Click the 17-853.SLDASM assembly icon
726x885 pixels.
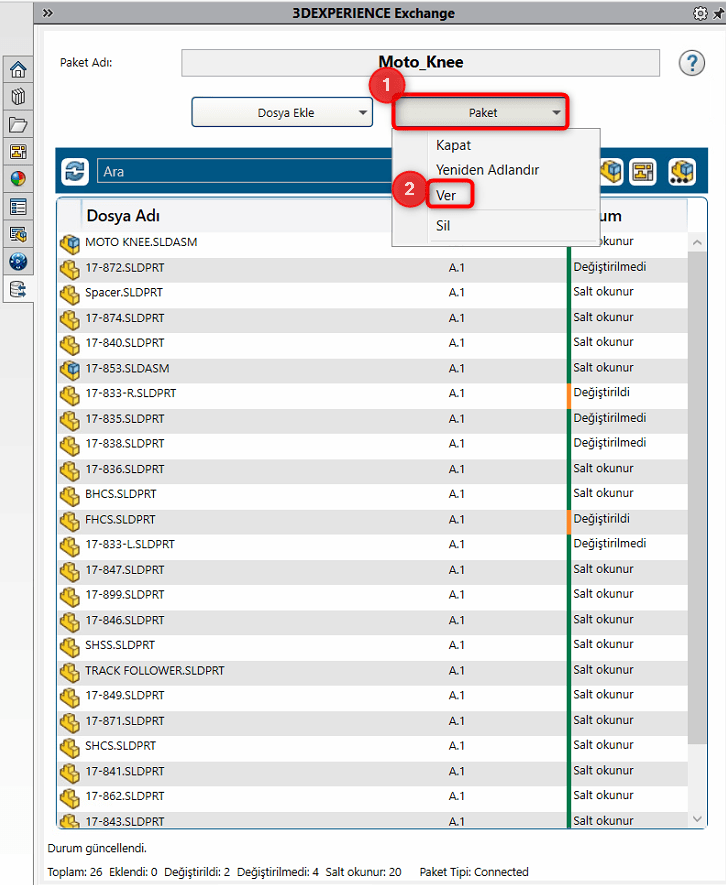pos(70,370)
